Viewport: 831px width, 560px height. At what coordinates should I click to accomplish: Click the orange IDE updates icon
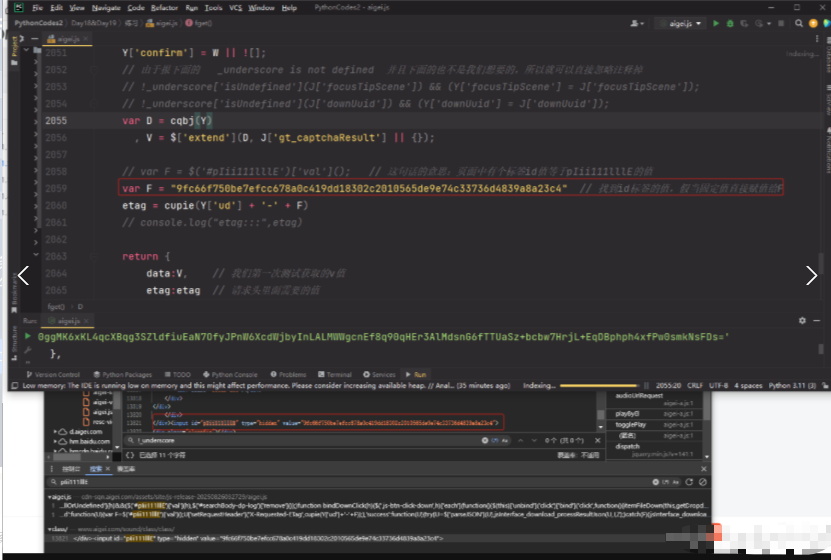[813, 23]
